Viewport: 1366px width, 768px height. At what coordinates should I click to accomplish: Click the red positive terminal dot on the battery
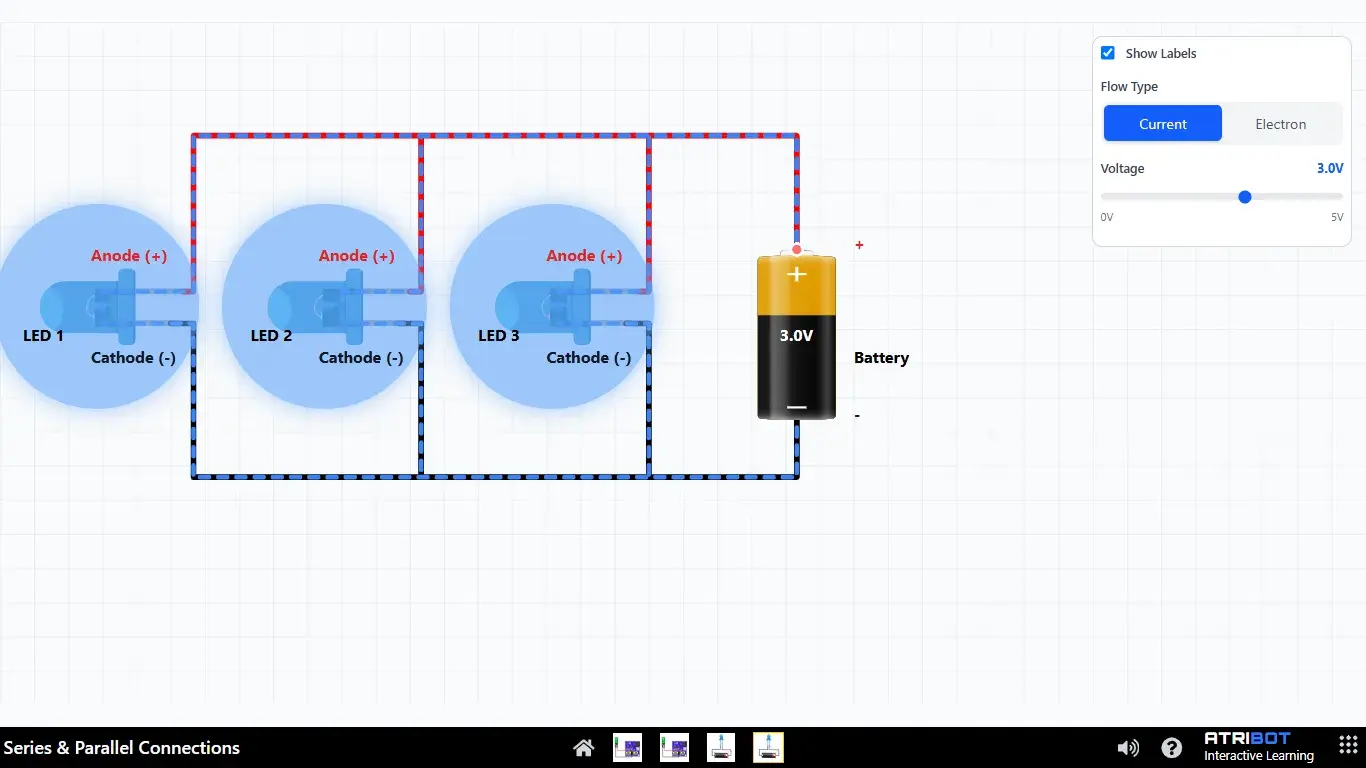click(797, 250)
